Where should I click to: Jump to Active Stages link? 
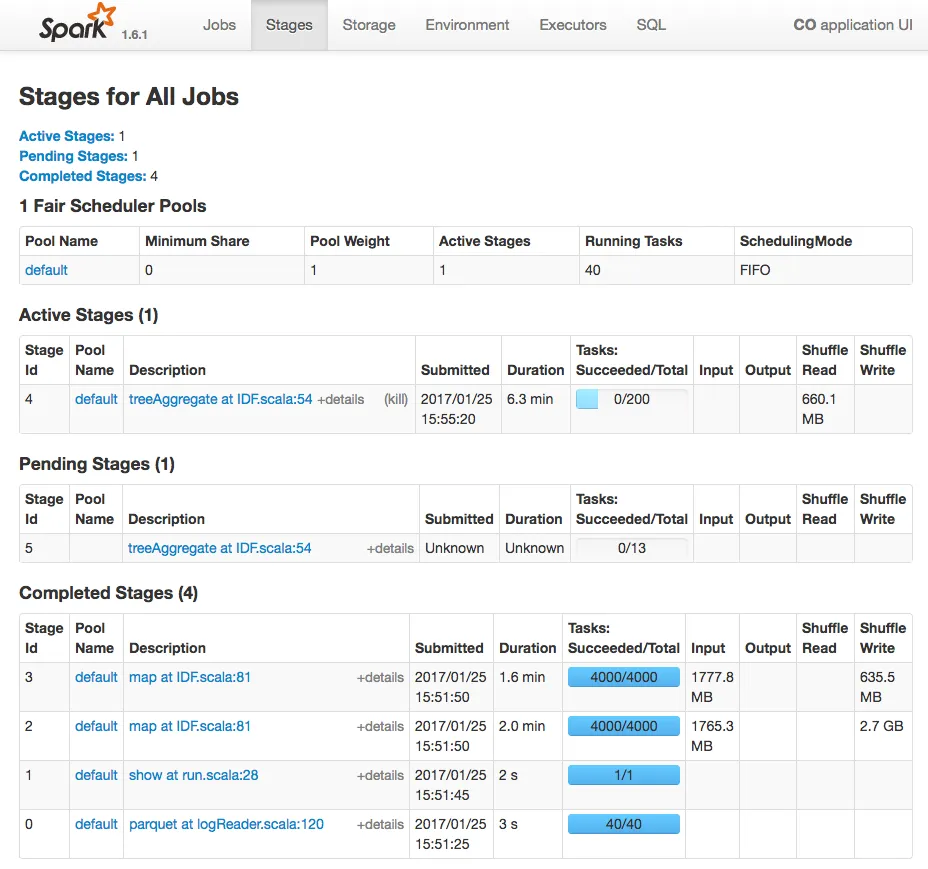click(66, 136)
